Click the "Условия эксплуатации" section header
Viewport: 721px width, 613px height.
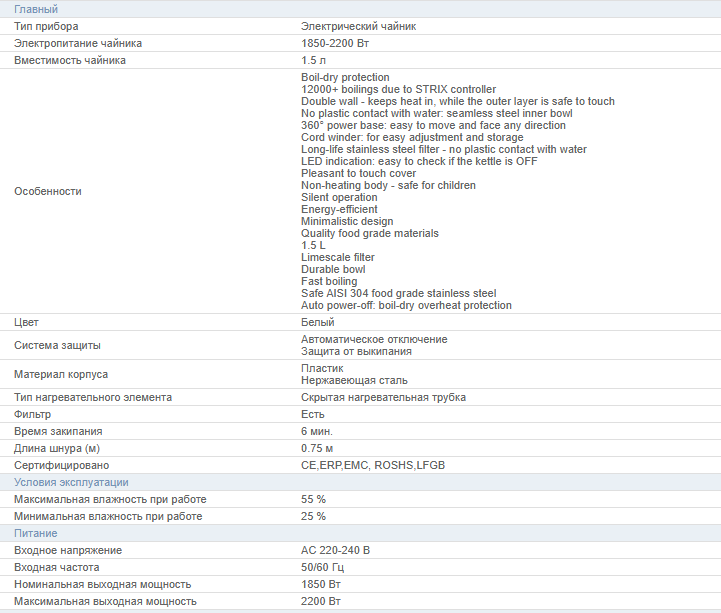71,482
